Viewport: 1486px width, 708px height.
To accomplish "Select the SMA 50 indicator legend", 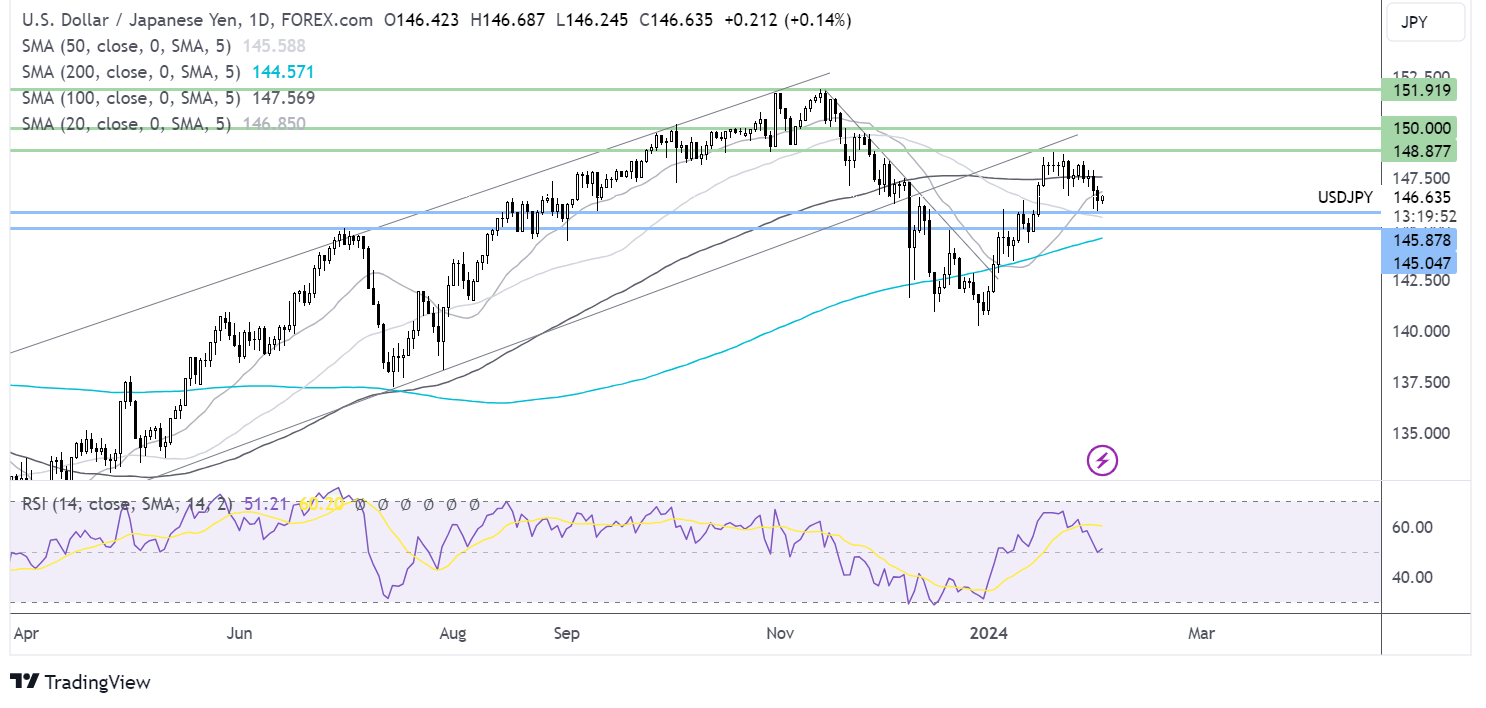I will click(129, 45).
